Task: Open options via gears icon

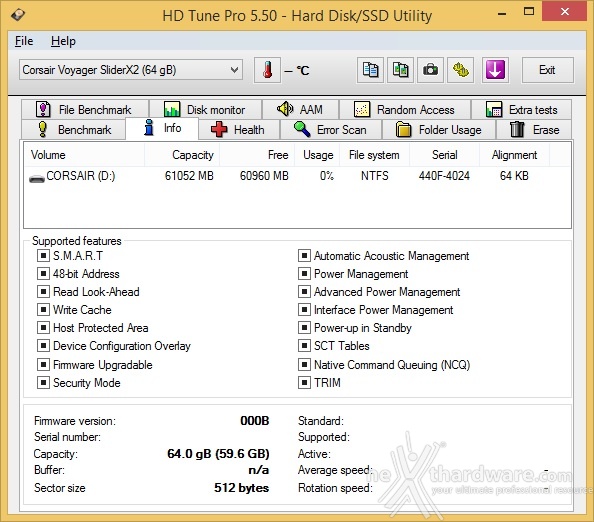Action: pyautogui.click(x=461, y=70)
